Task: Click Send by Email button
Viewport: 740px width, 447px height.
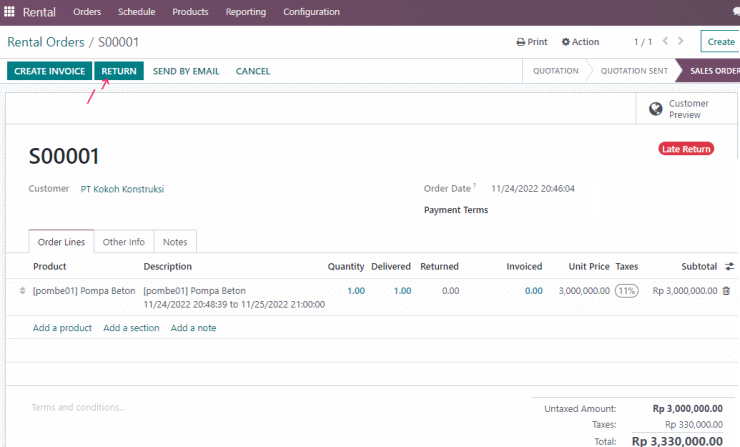Action: click(x=186, y=71)
